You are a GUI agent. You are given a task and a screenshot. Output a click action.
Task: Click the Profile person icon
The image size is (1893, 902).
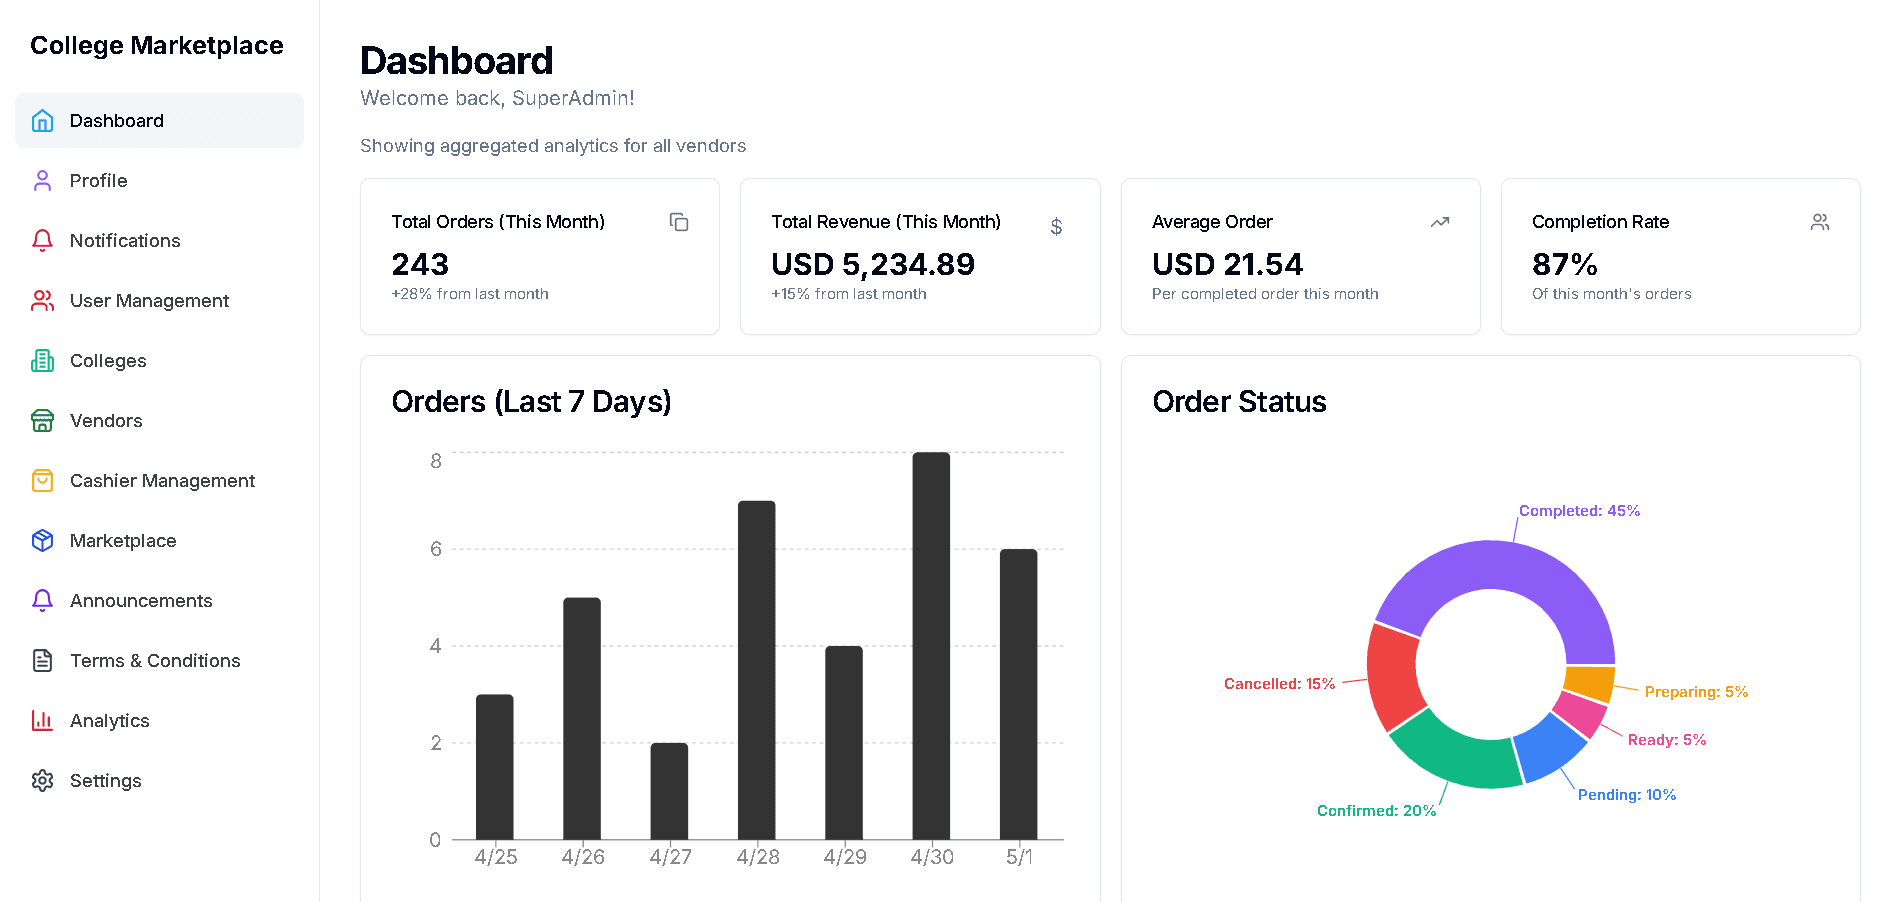(42, 181)
